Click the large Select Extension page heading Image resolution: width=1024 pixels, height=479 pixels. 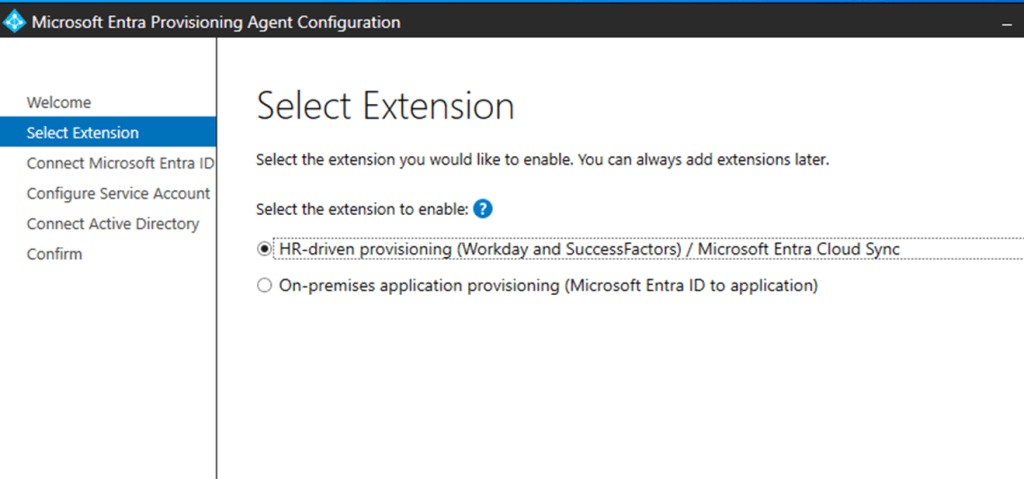click(385, 106)
